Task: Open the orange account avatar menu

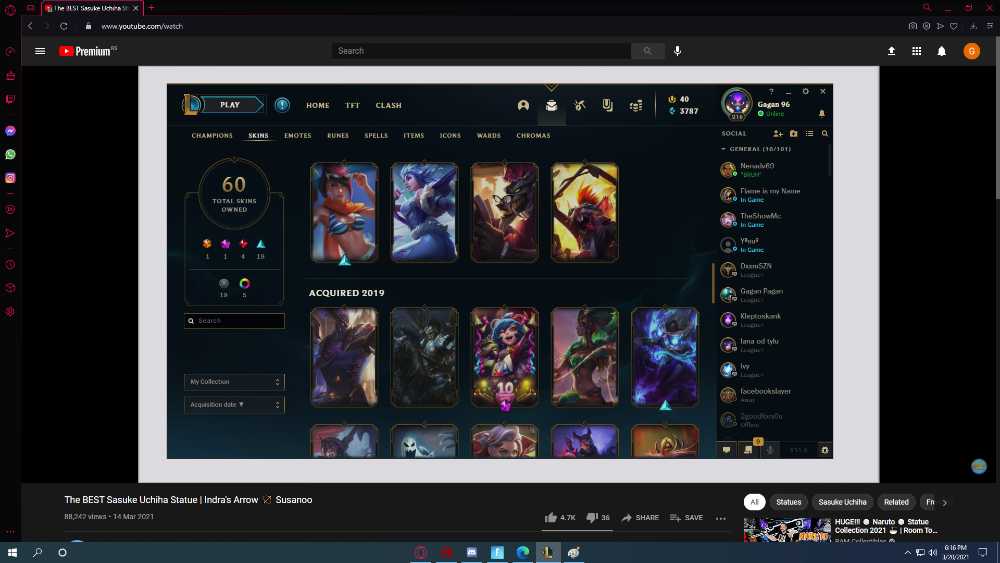Action: pos(971,51)
